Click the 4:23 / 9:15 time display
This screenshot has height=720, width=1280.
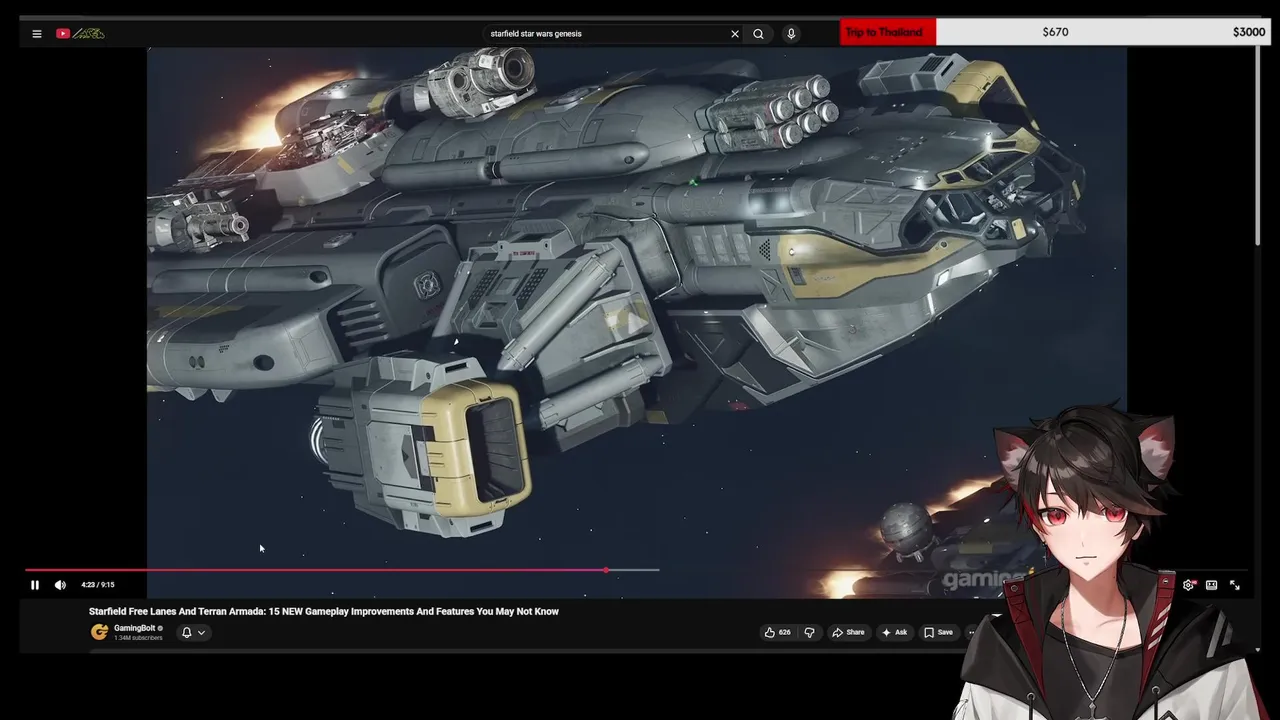pyautogui.click(x=98, y=585)
